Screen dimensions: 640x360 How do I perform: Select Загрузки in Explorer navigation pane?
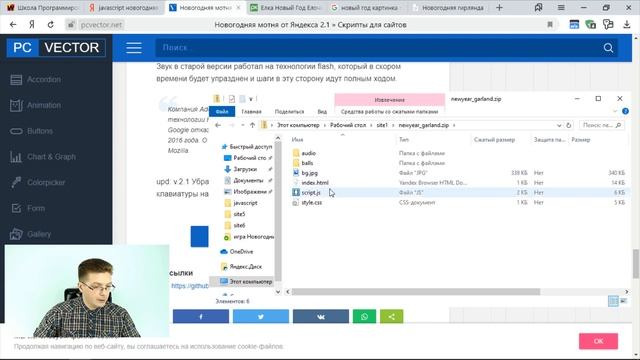[245, 169]
